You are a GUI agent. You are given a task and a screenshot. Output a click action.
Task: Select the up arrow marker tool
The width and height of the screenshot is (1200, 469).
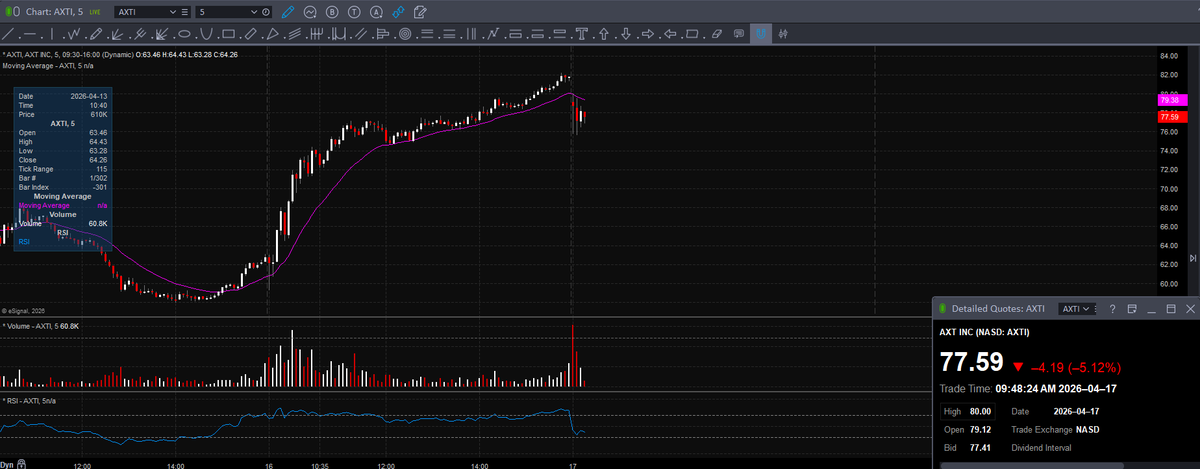click(603, 34)
